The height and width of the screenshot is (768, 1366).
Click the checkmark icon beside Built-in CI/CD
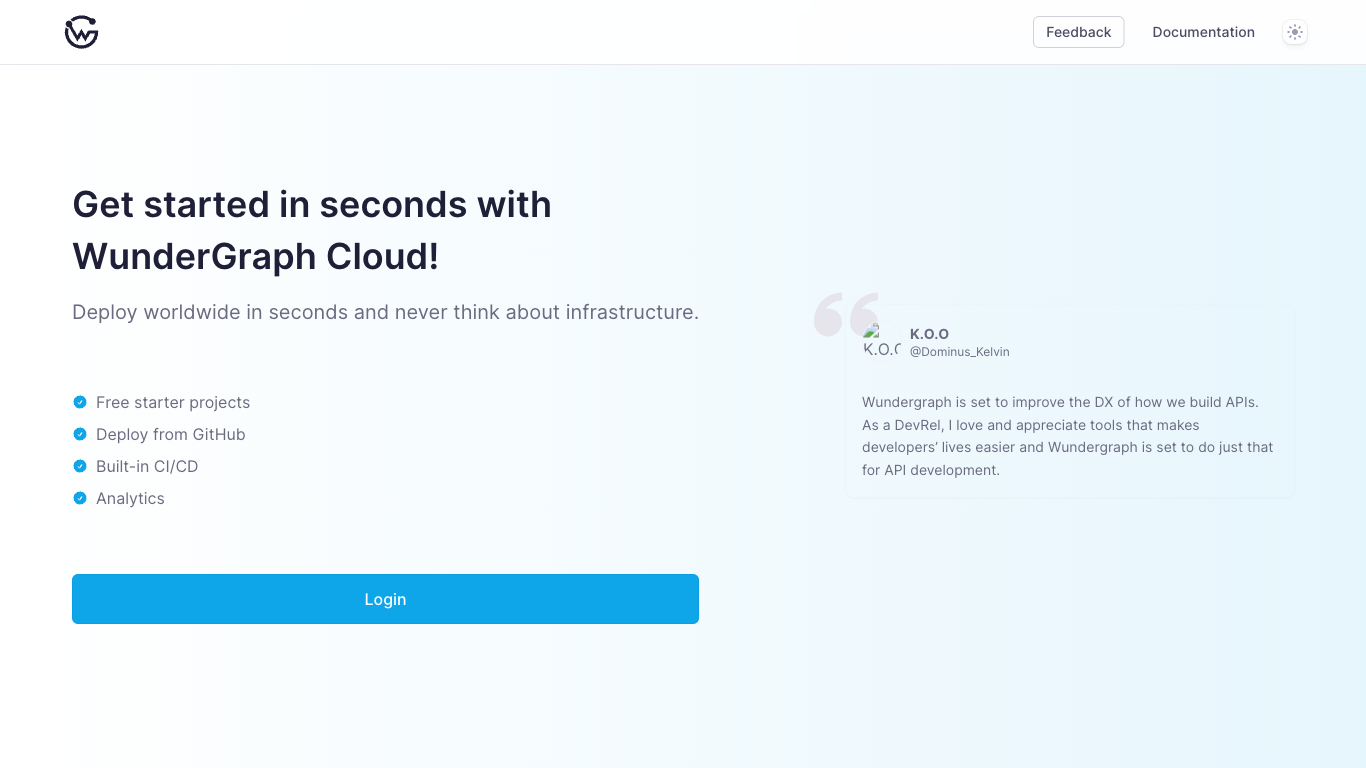click(x=80, y=466)
